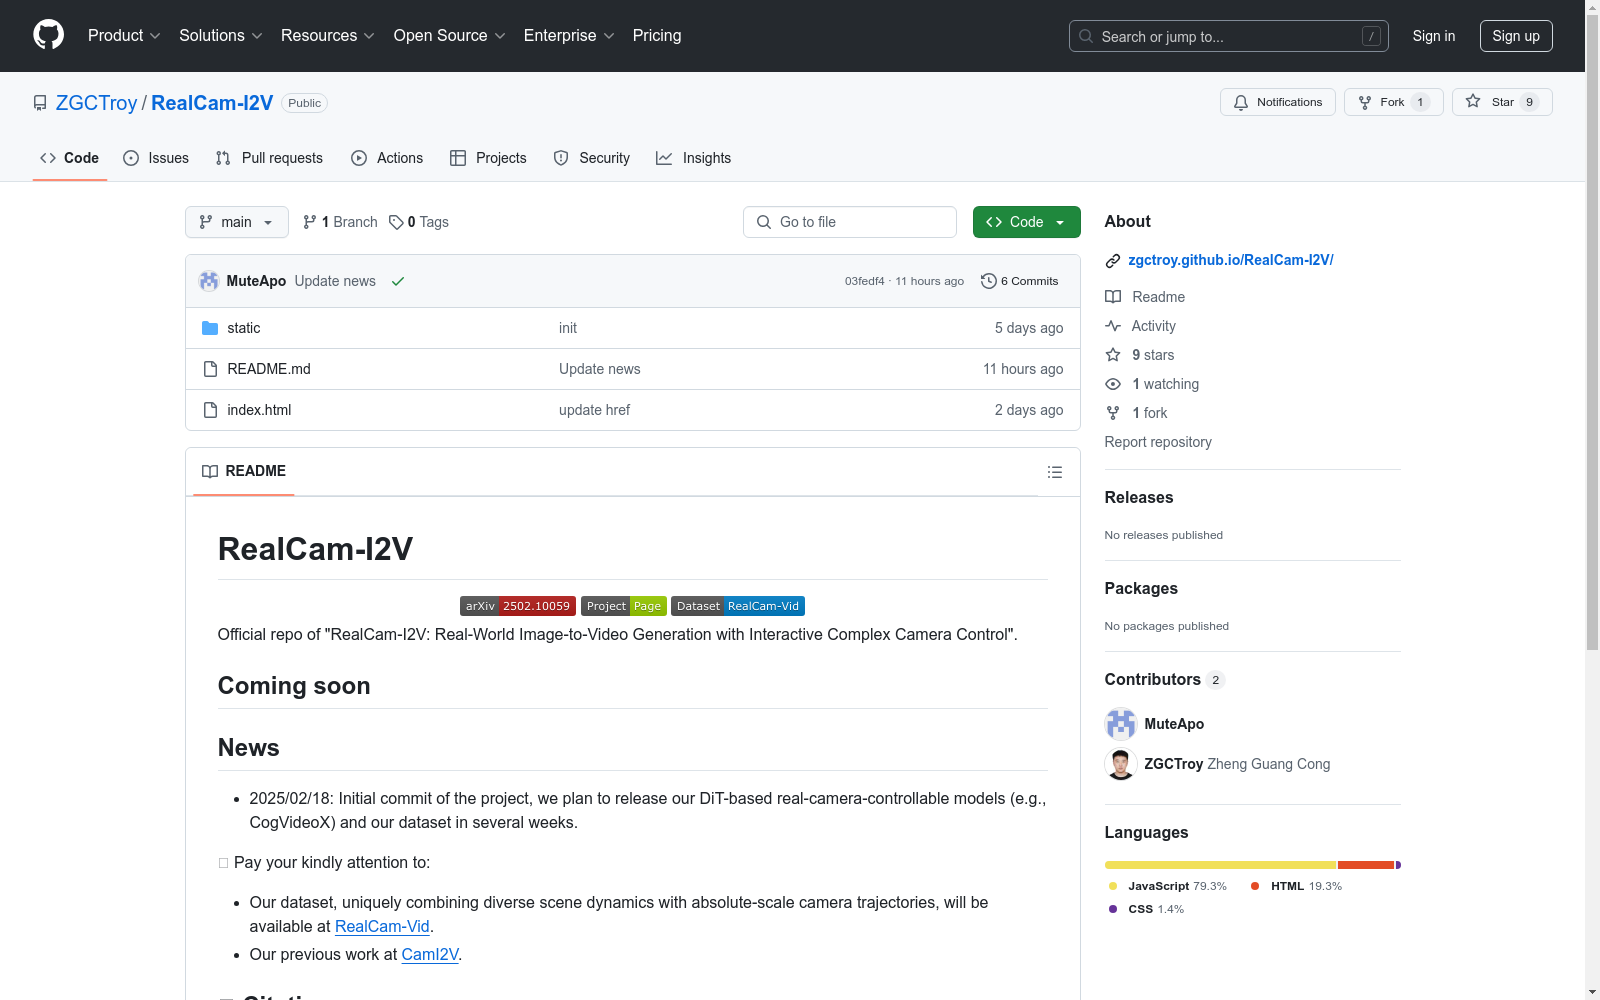Image resolution: width=1600 pixels, height=1000 pixels.
Task: Click the green commit status checkmark
Action: coord(398,281)
